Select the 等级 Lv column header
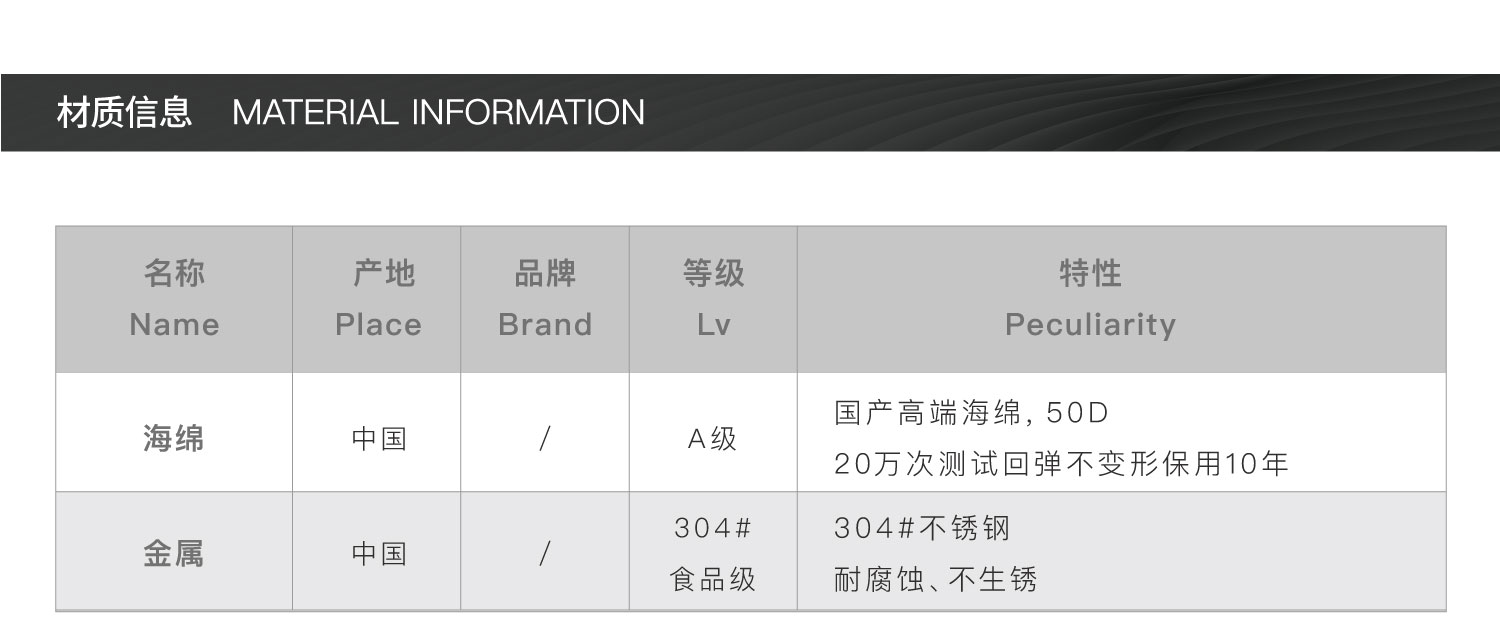This screenshot has width=1500, height=619. click(713, 298)
